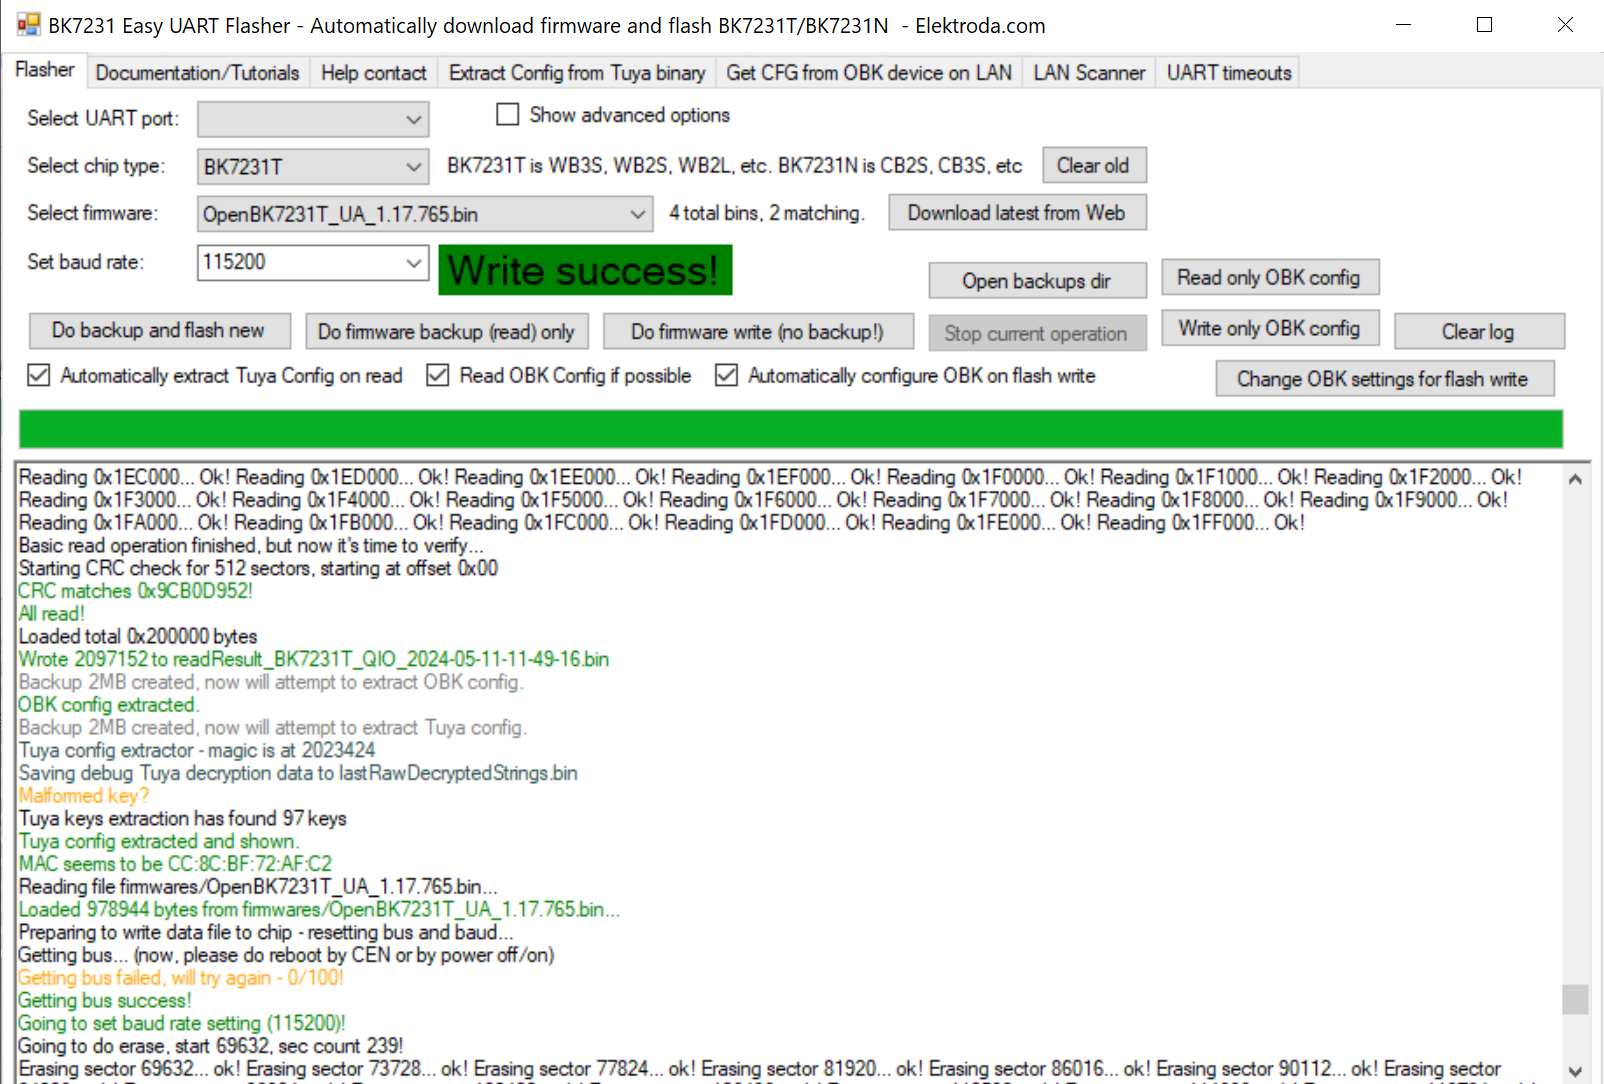Click log line 'Getting bus failed, will try again'
1604x1084 pixels.
[x=181, y=978]
